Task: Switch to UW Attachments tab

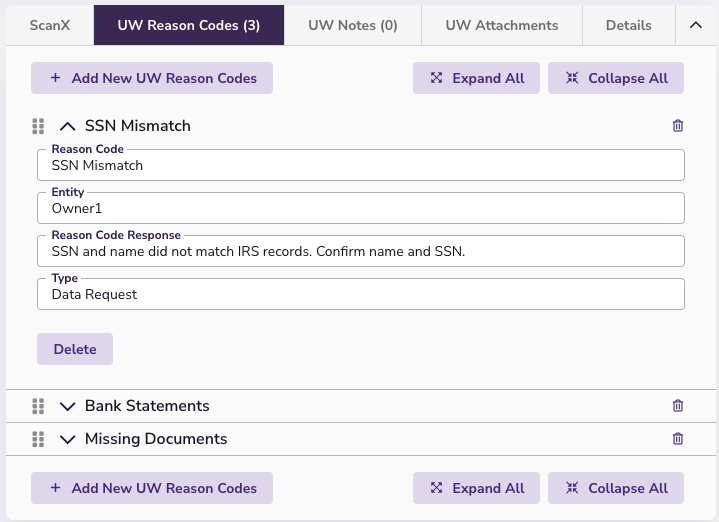Action: 502,25
